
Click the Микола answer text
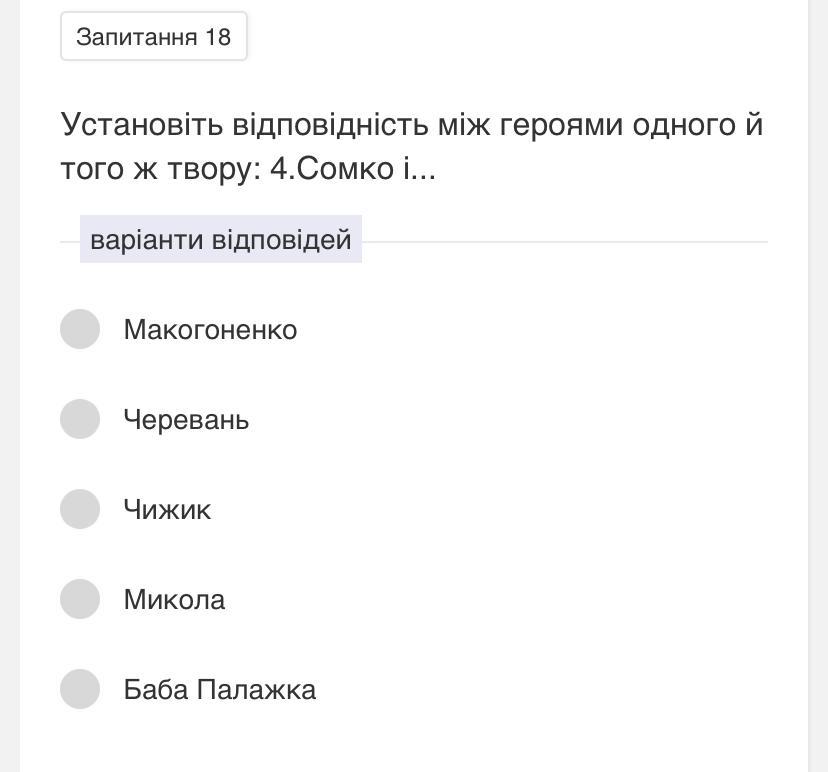click(174, 600)
